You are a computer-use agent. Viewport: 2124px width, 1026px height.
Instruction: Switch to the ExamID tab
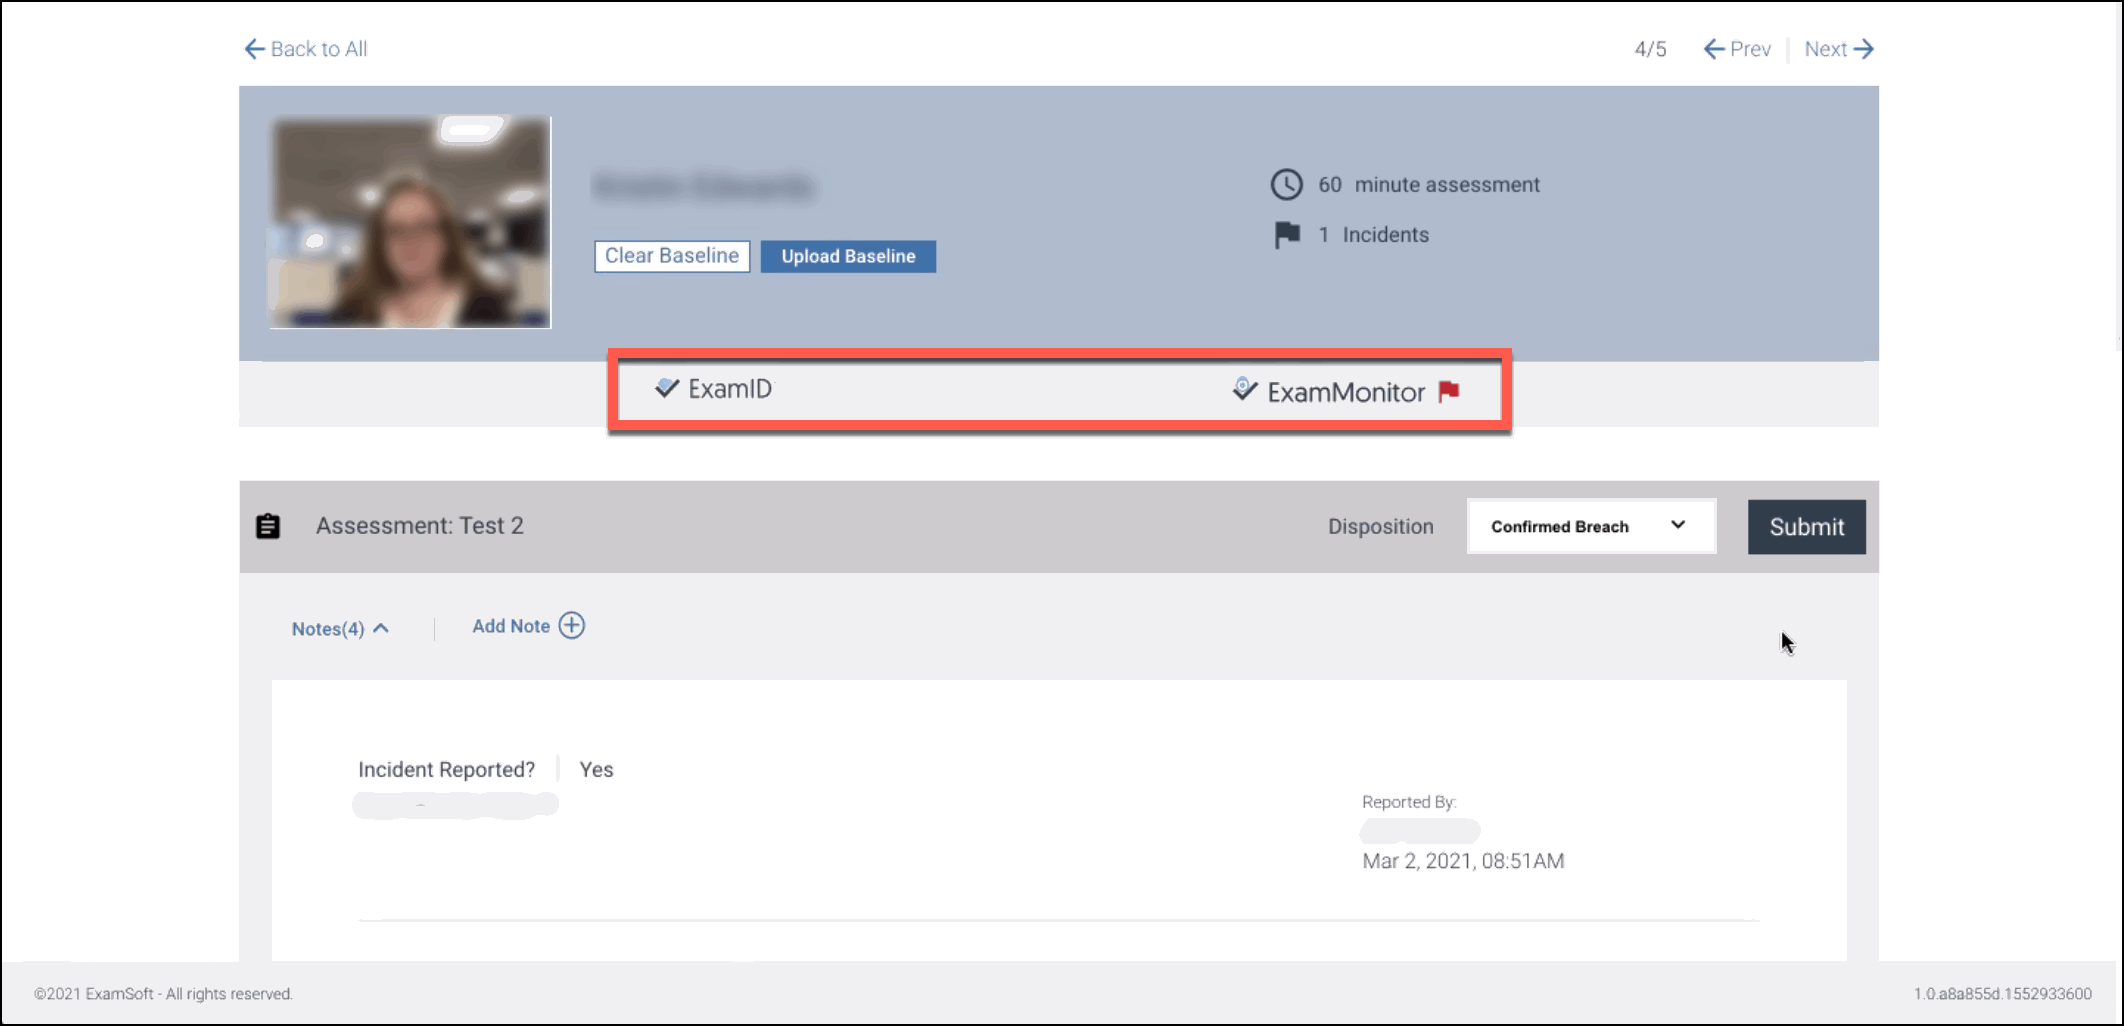click(713, 389)
